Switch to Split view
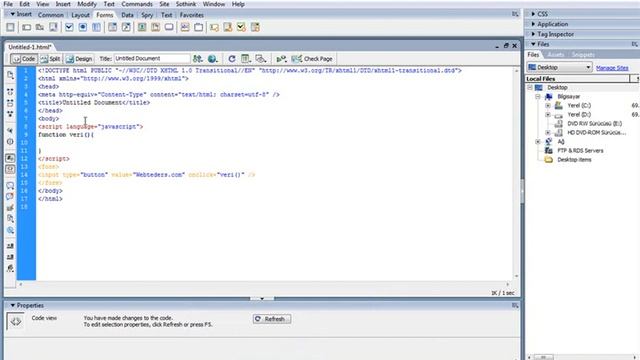This screenshot has width=640, height=360. coord(50,59)
